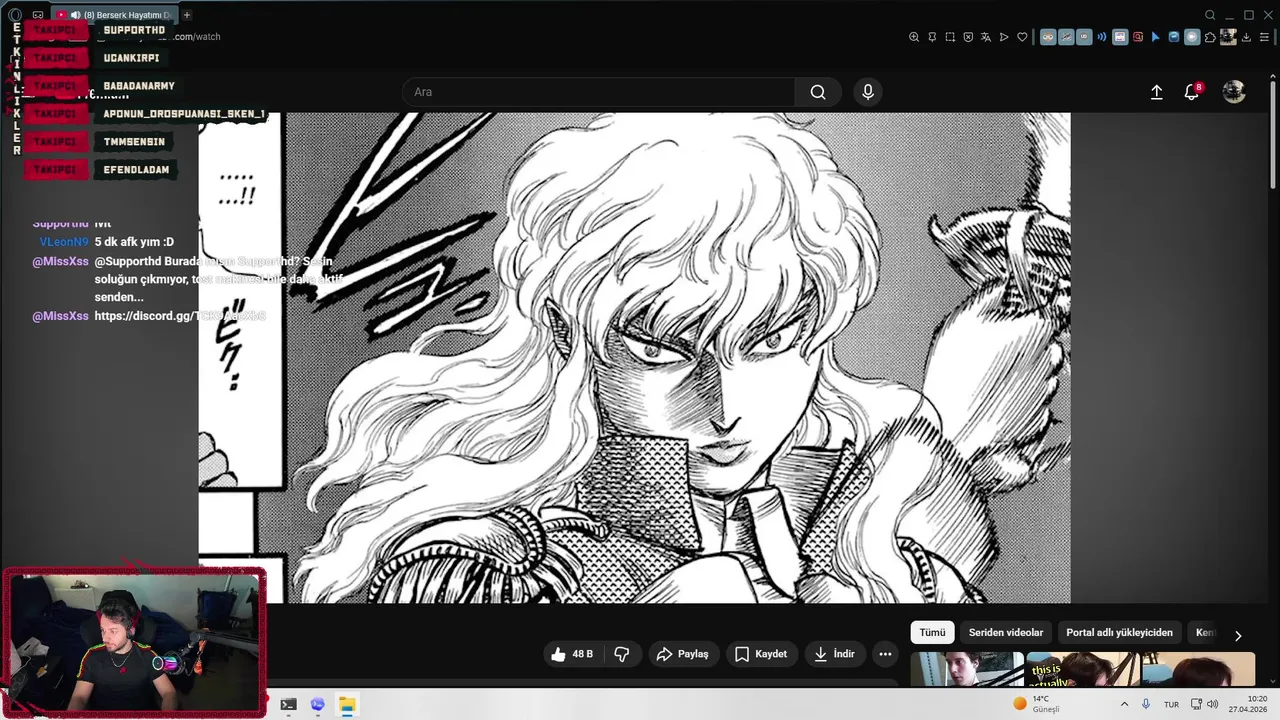This screenshot has width=1280, height=720.
Task: Open the volume speaker tray icon
Action: click(1213, 704)
